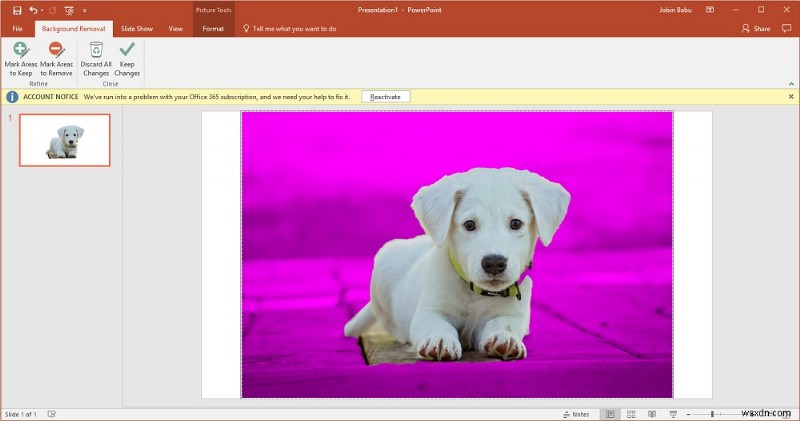Save the presentation from quick access toolbar
The height and width of the screenshot is (421, 800).
pos(17,9)
